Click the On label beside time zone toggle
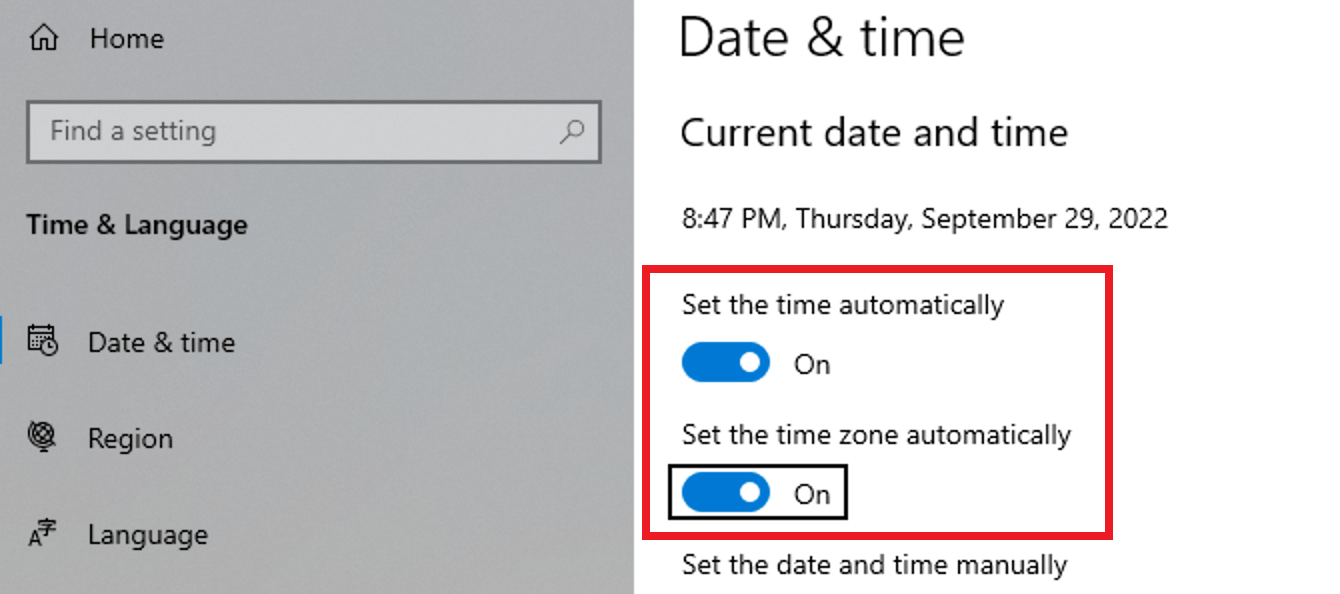1340x594 pixels. pos(812,494)
